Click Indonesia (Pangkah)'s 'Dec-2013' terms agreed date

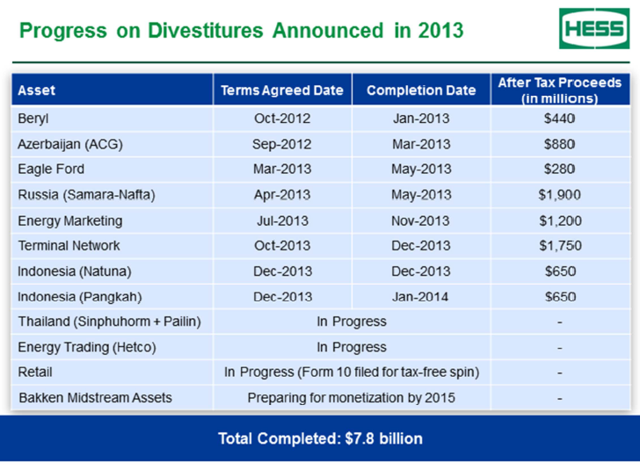click(x=282, y=297)
